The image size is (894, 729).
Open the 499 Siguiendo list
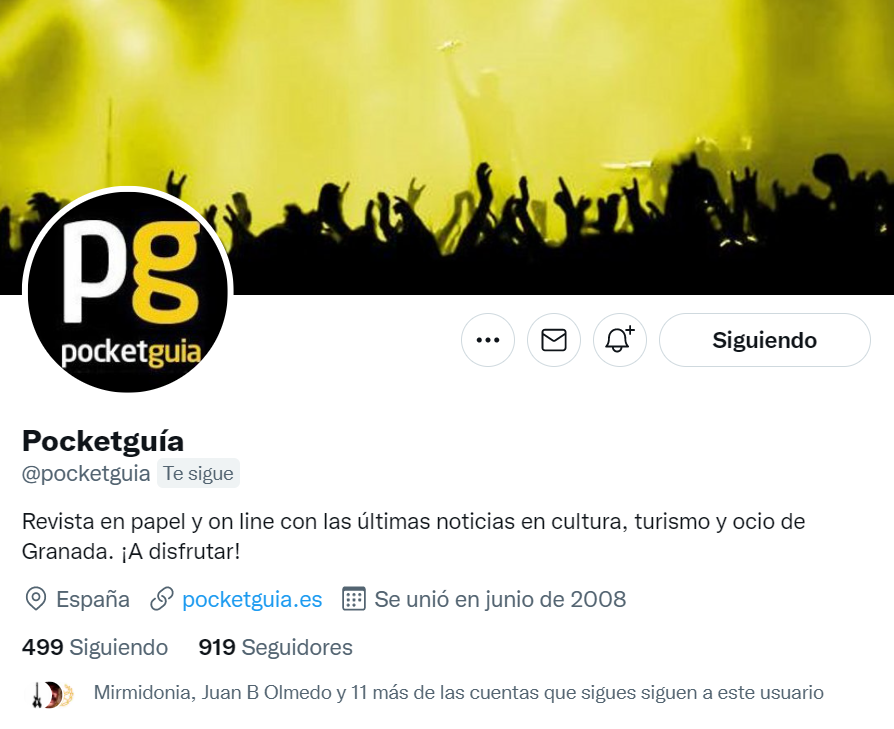95,647
